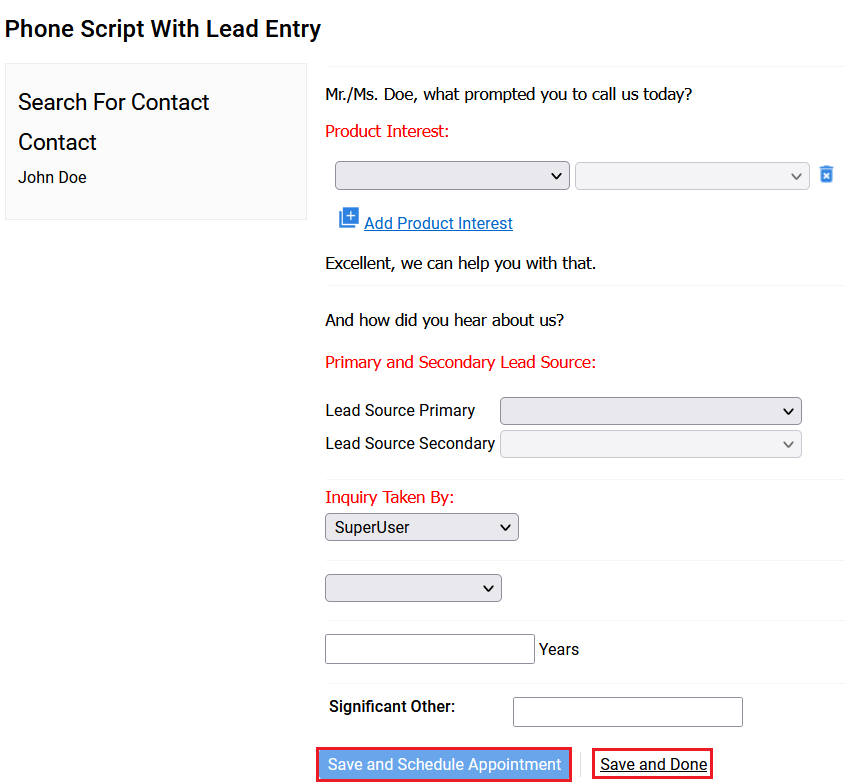Click the Phone Script With Lead Entry title
The height and width of the screenshot is (783, 845).
[x=163, y=29]
